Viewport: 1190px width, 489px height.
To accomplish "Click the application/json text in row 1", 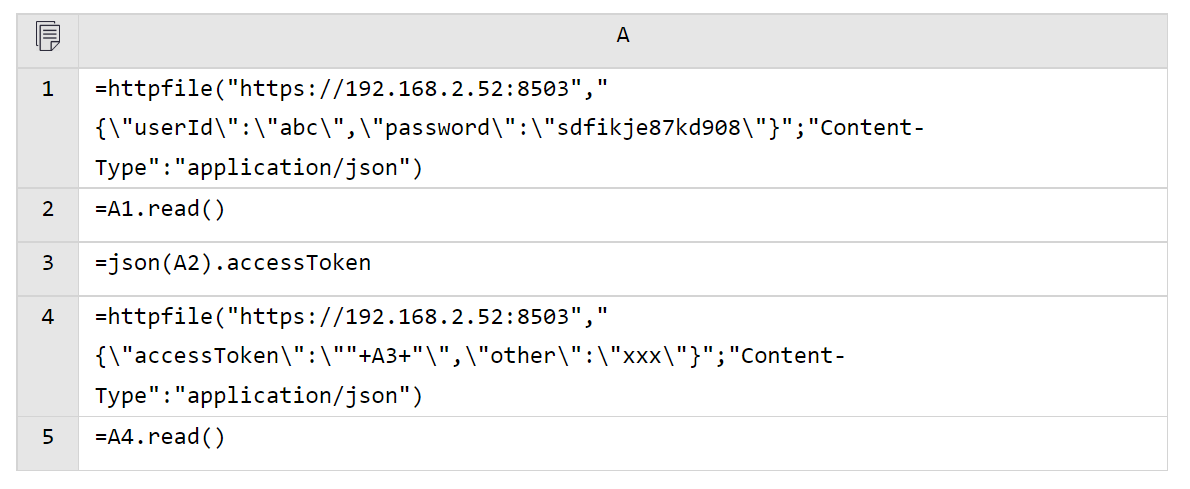I will pyautogui.click(x=292, y=169).
